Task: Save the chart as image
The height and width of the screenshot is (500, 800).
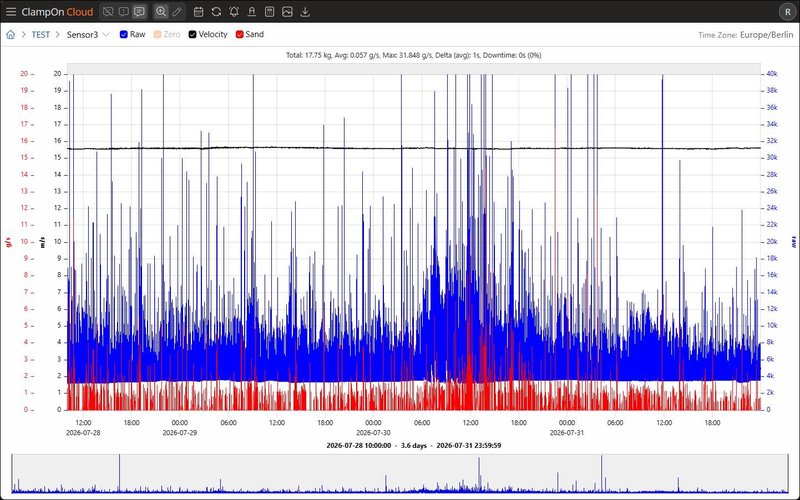Action: (x=287, y=11)
